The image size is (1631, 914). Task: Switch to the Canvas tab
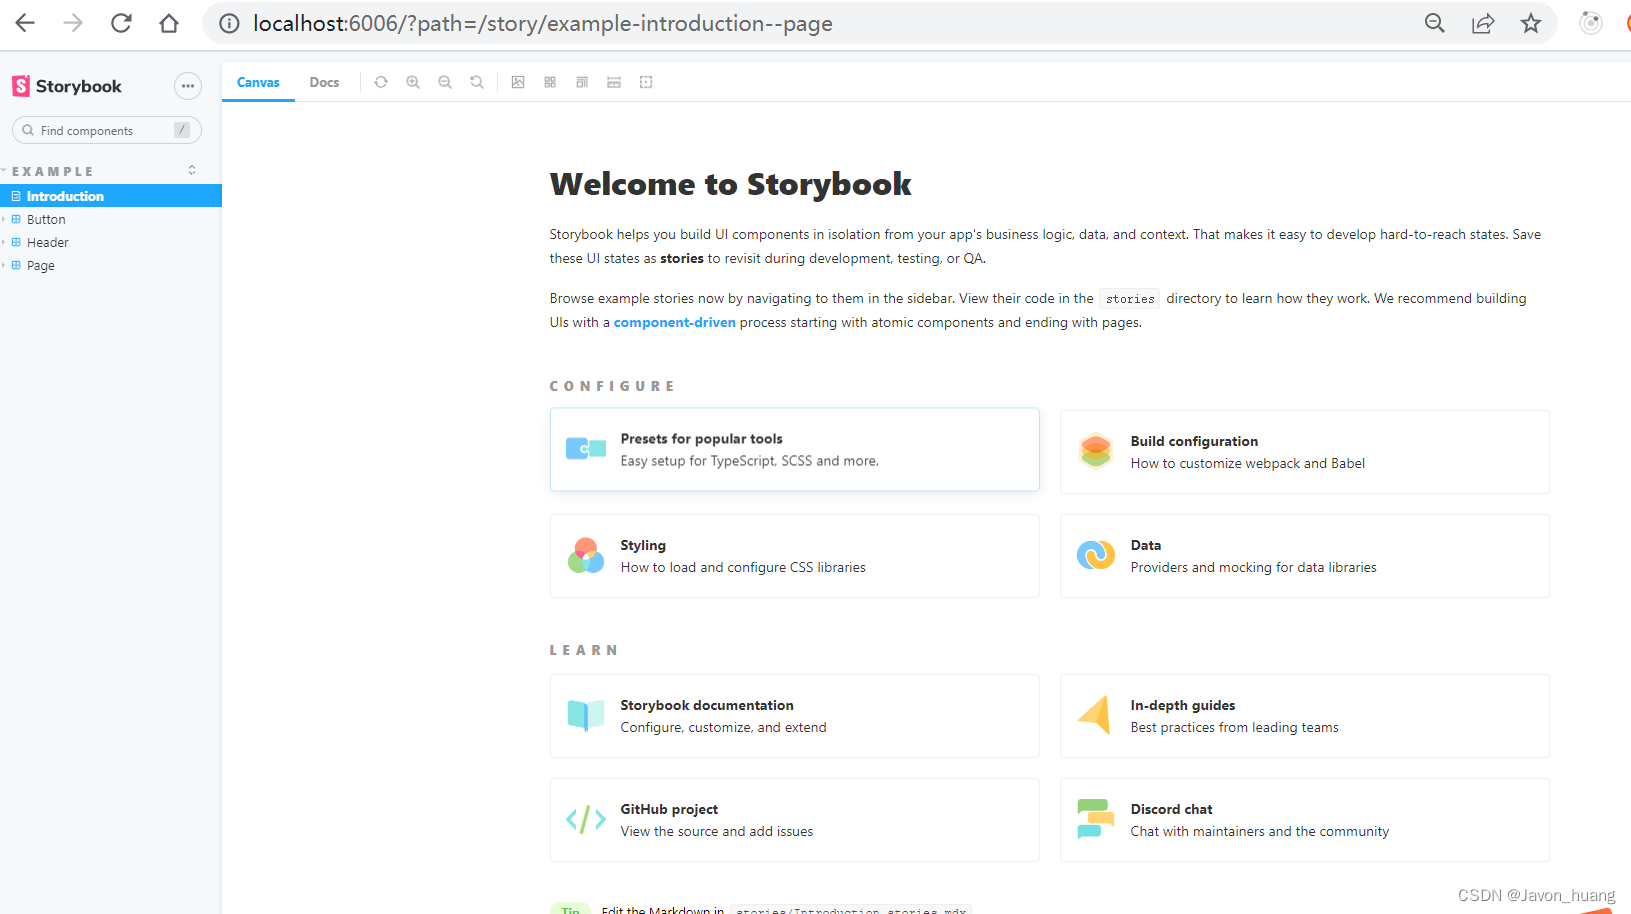258,82
